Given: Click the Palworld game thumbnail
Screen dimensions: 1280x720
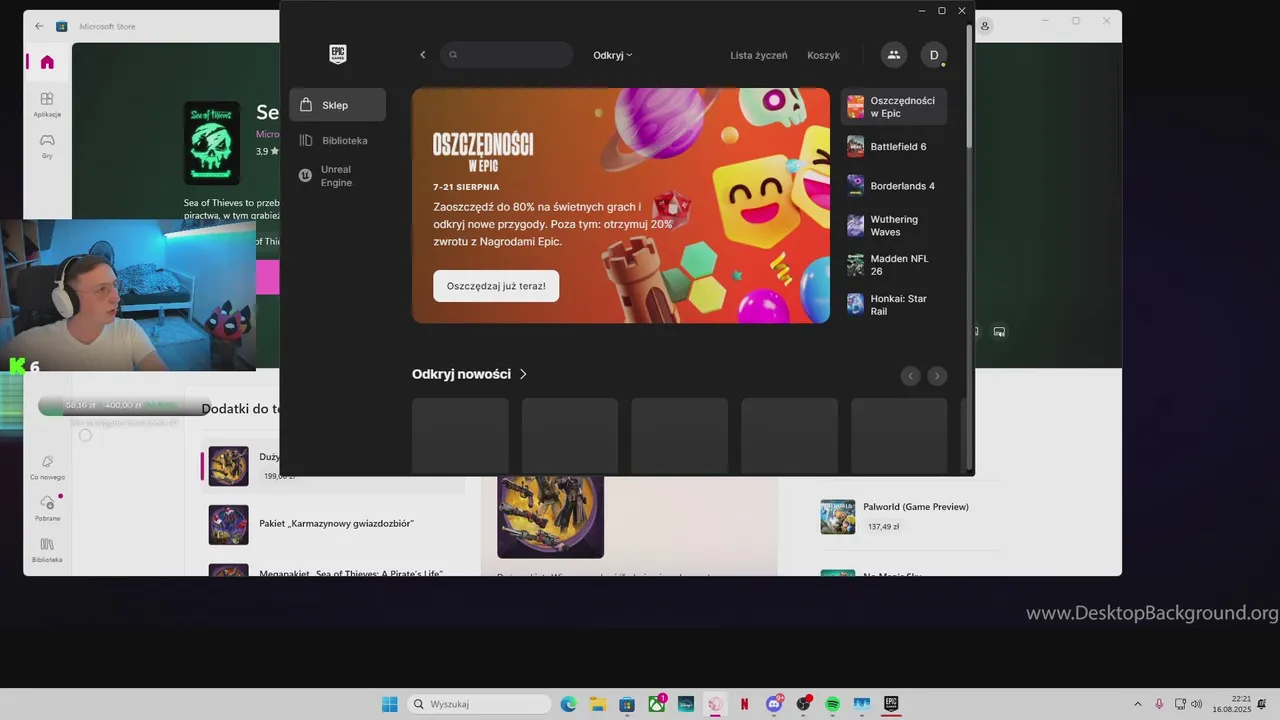Looking at the screenshot, I should pyautogui.click(x=838, y=517).
